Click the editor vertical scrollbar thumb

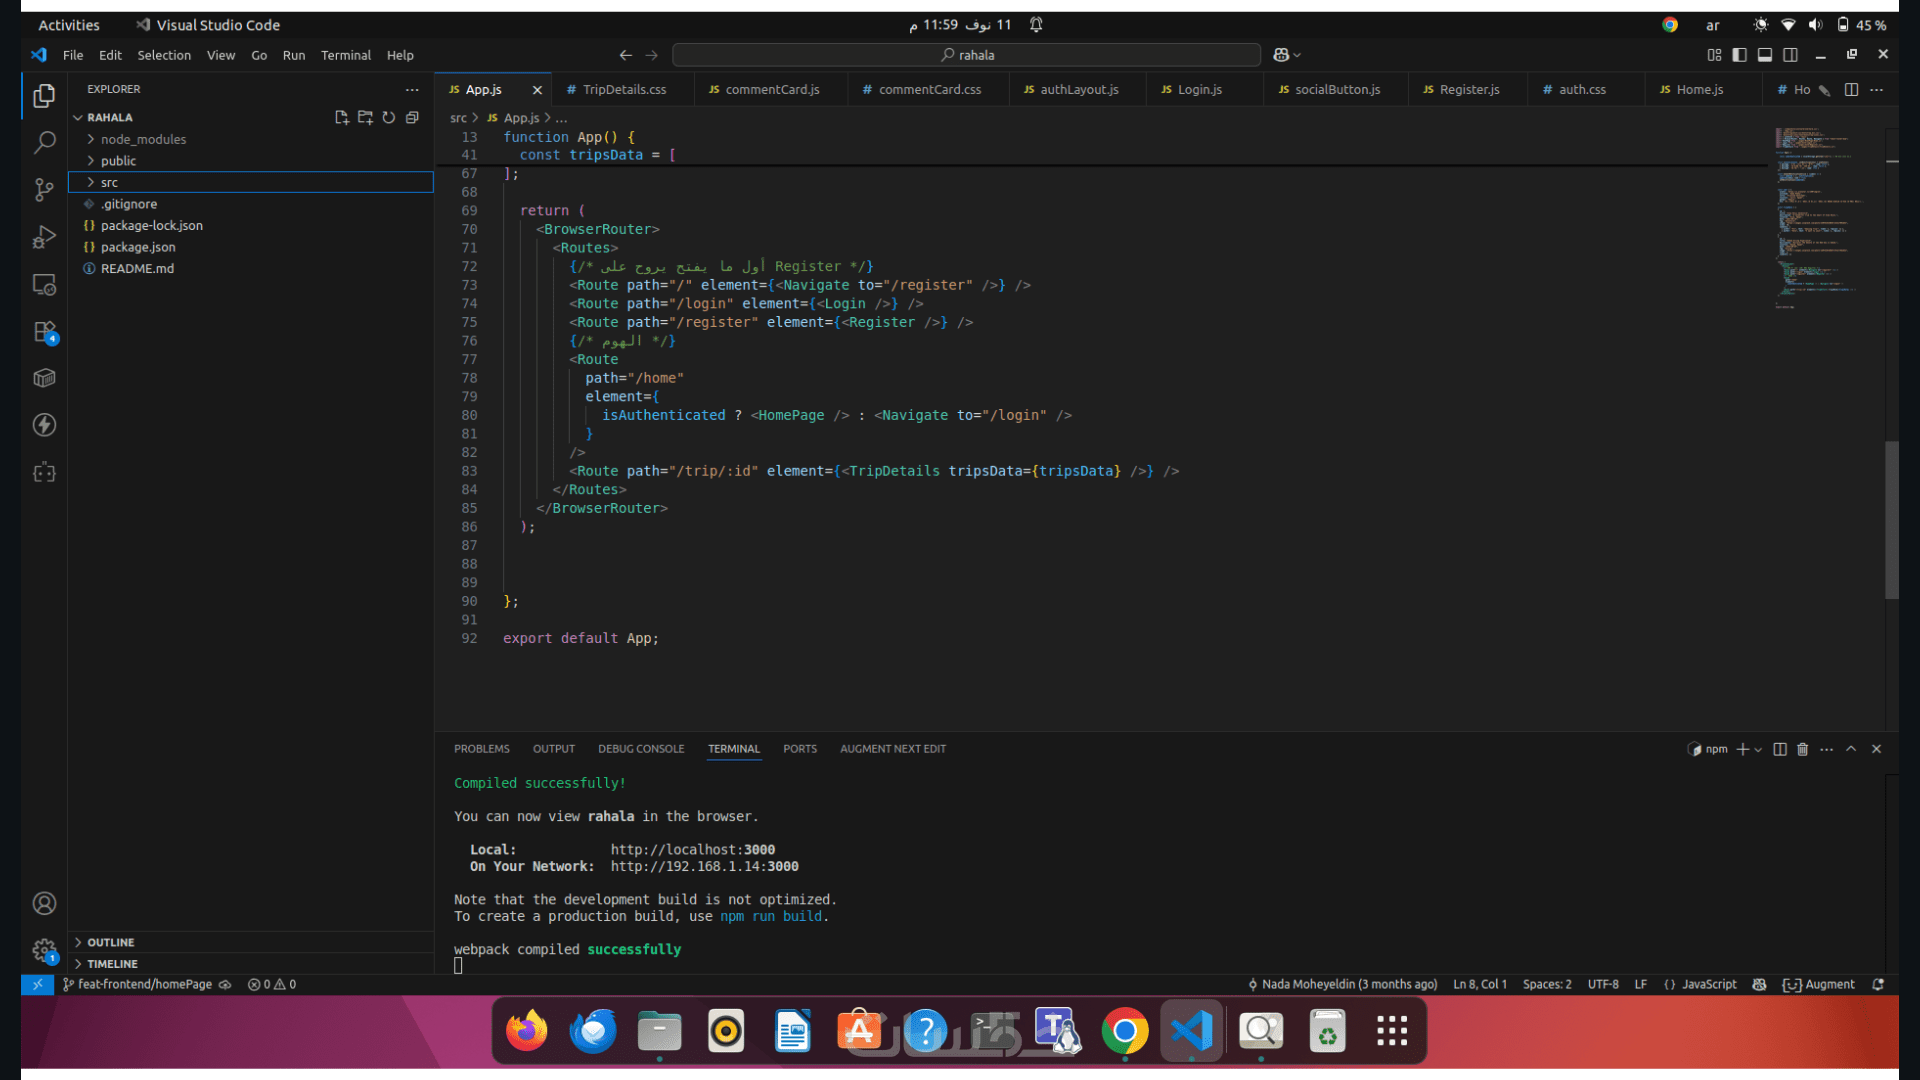point(1891,520)
